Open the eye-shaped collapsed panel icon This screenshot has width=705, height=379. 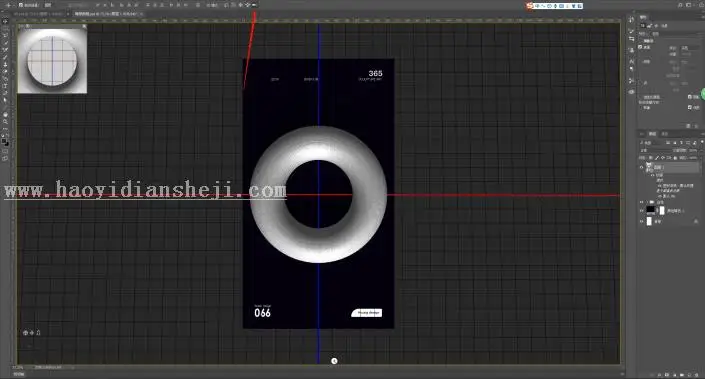coord(631,92)
